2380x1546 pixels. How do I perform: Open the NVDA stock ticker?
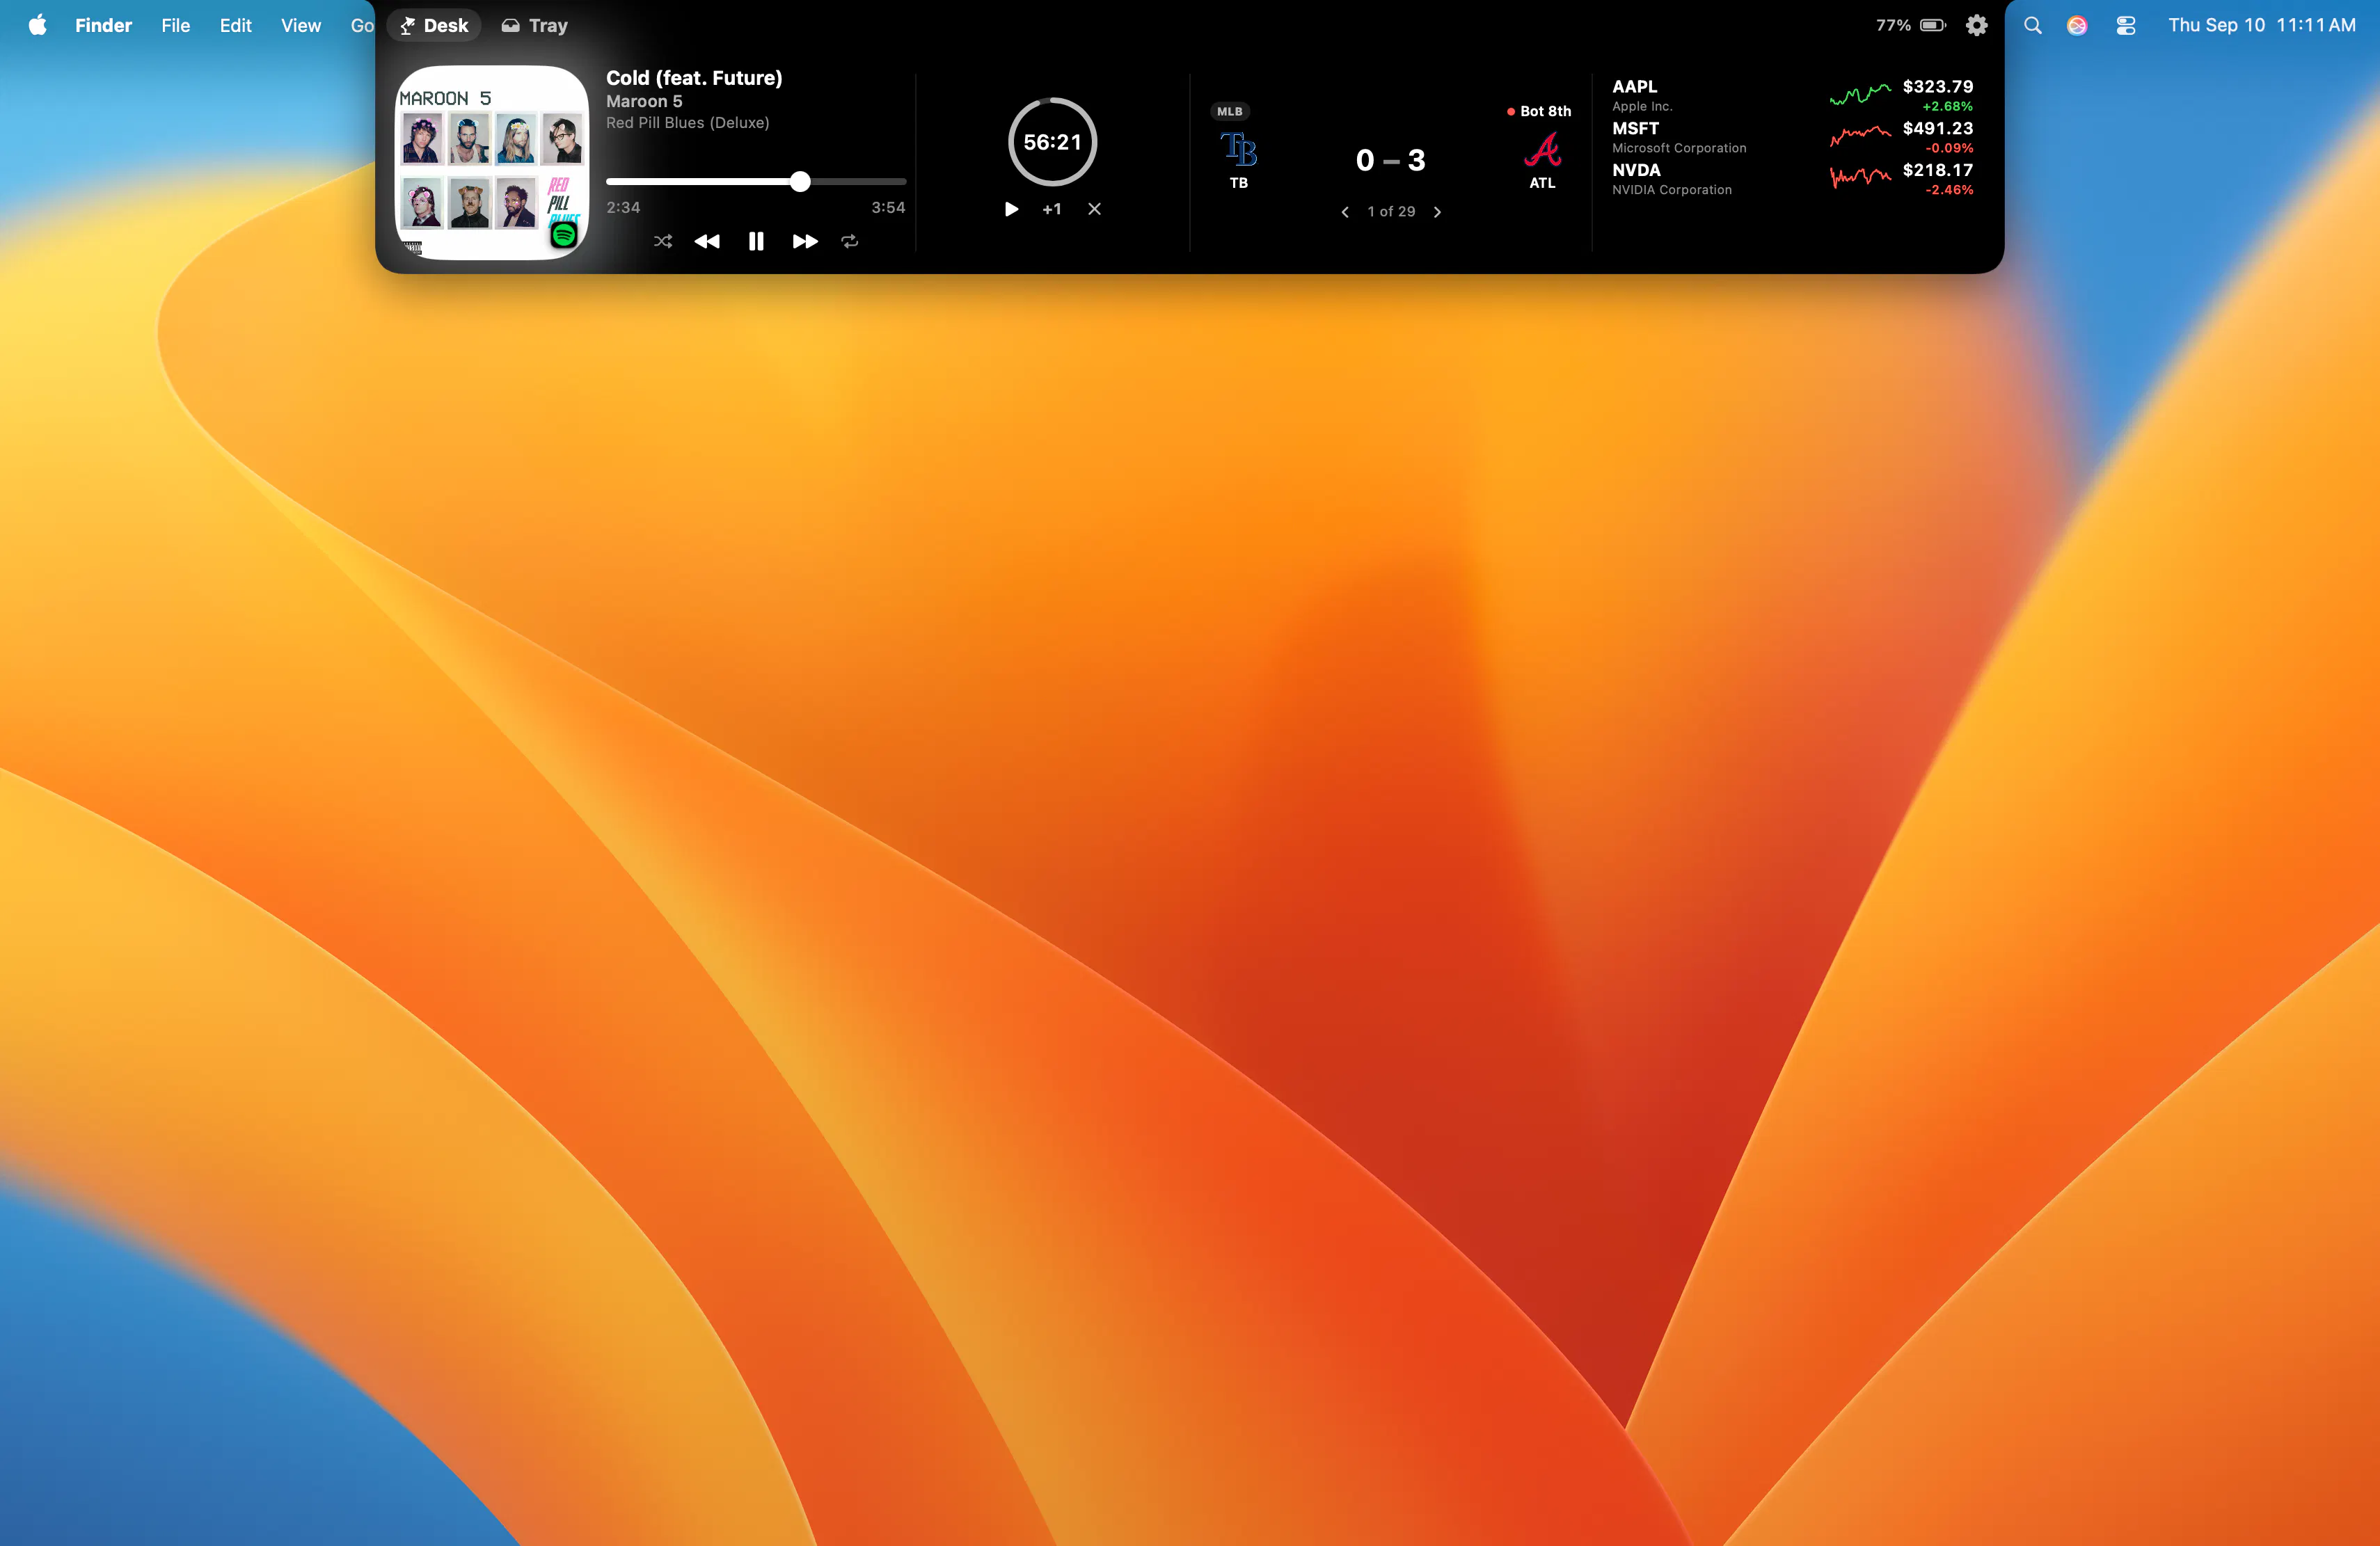pyautogui.click(x=1792, y=179)
